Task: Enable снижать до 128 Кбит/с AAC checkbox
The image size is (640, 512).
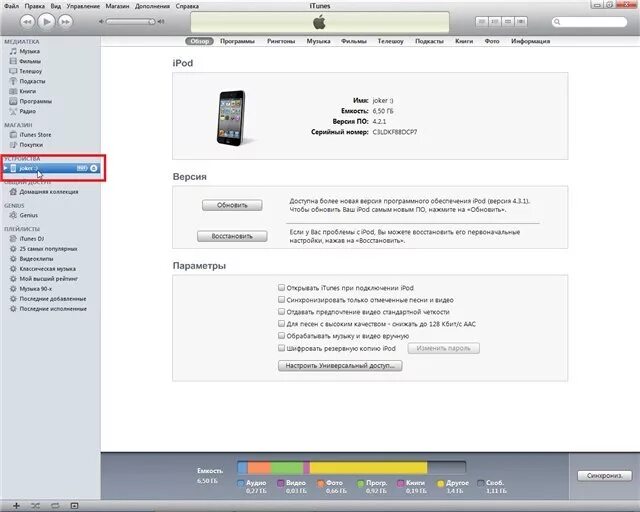Action: (281, 324)
